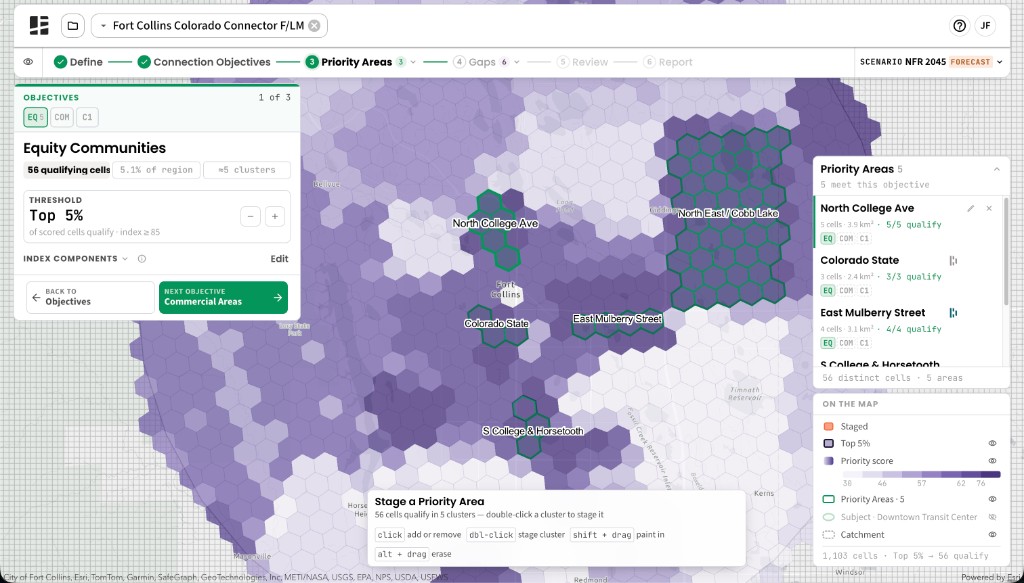
Task: Select the COM objective chip
Action: 62,118
